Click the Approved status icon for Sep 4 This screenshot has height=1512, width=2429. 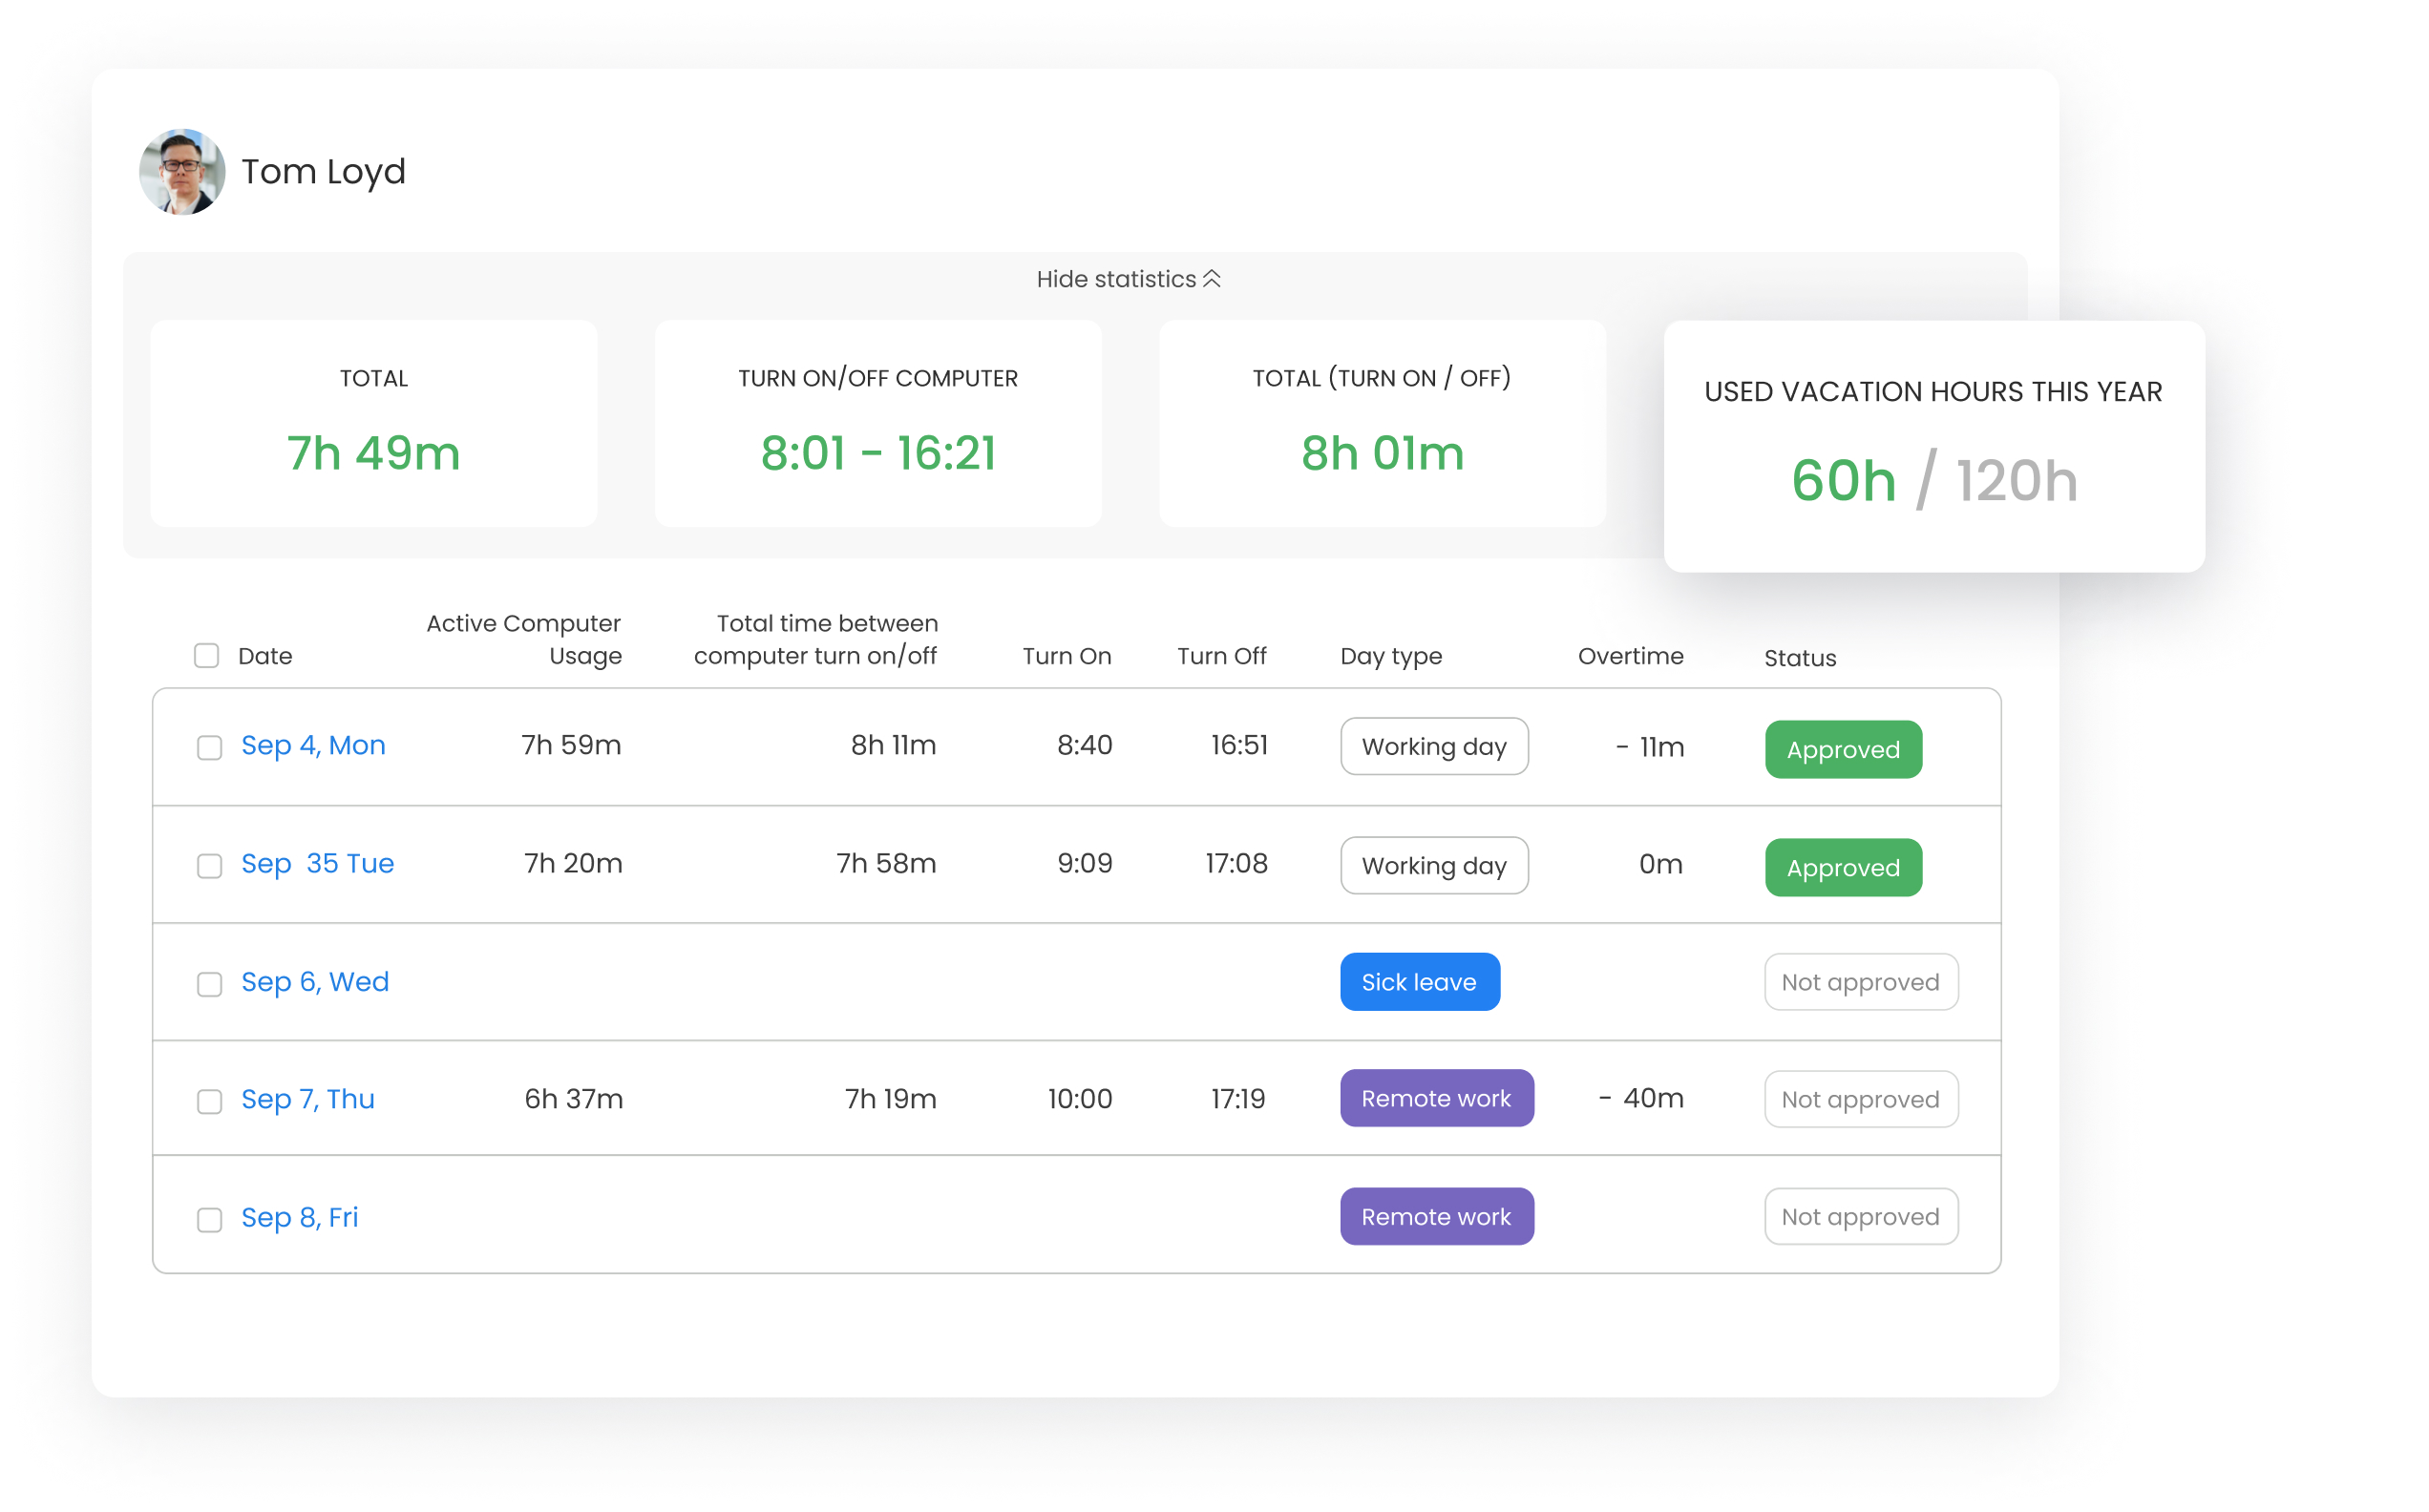point(1842,749)
